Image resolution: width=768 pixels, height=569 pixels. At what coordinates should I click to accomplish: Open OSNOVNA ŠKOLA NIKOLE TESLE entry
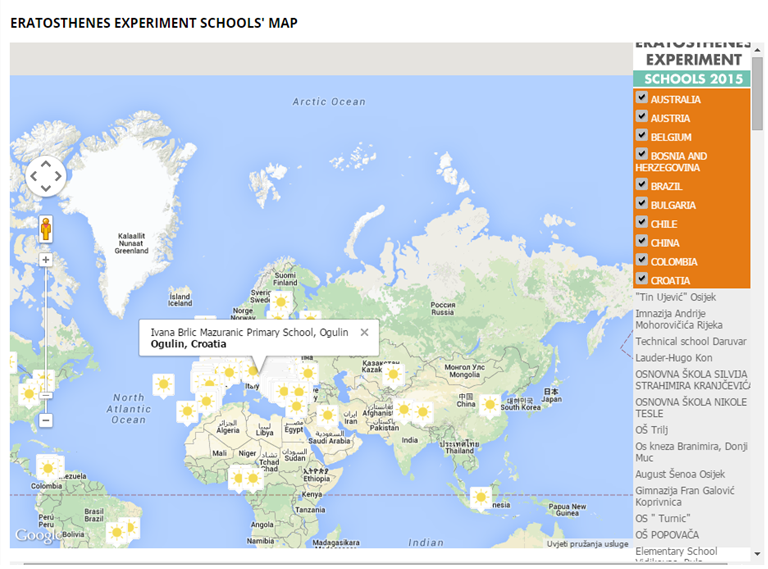(691, 408)
